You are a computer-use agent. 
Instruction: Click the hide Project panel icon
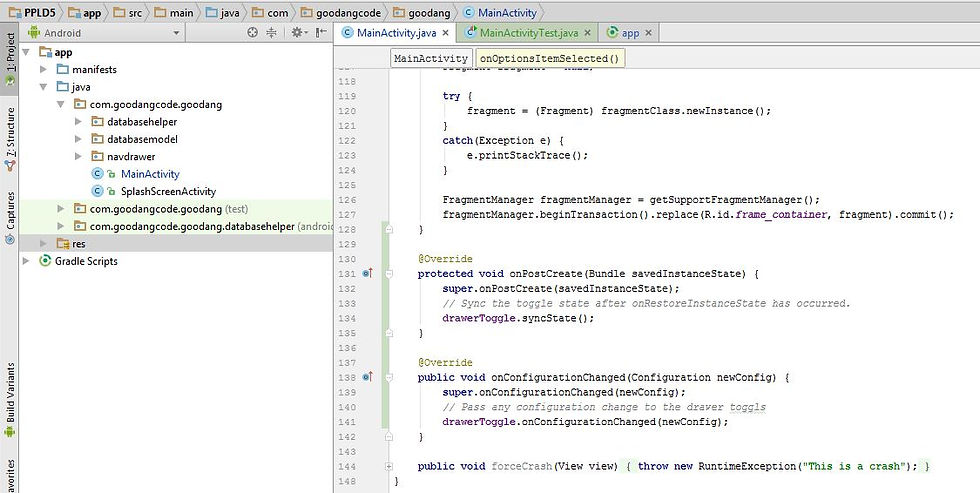(x=321, y=32)
